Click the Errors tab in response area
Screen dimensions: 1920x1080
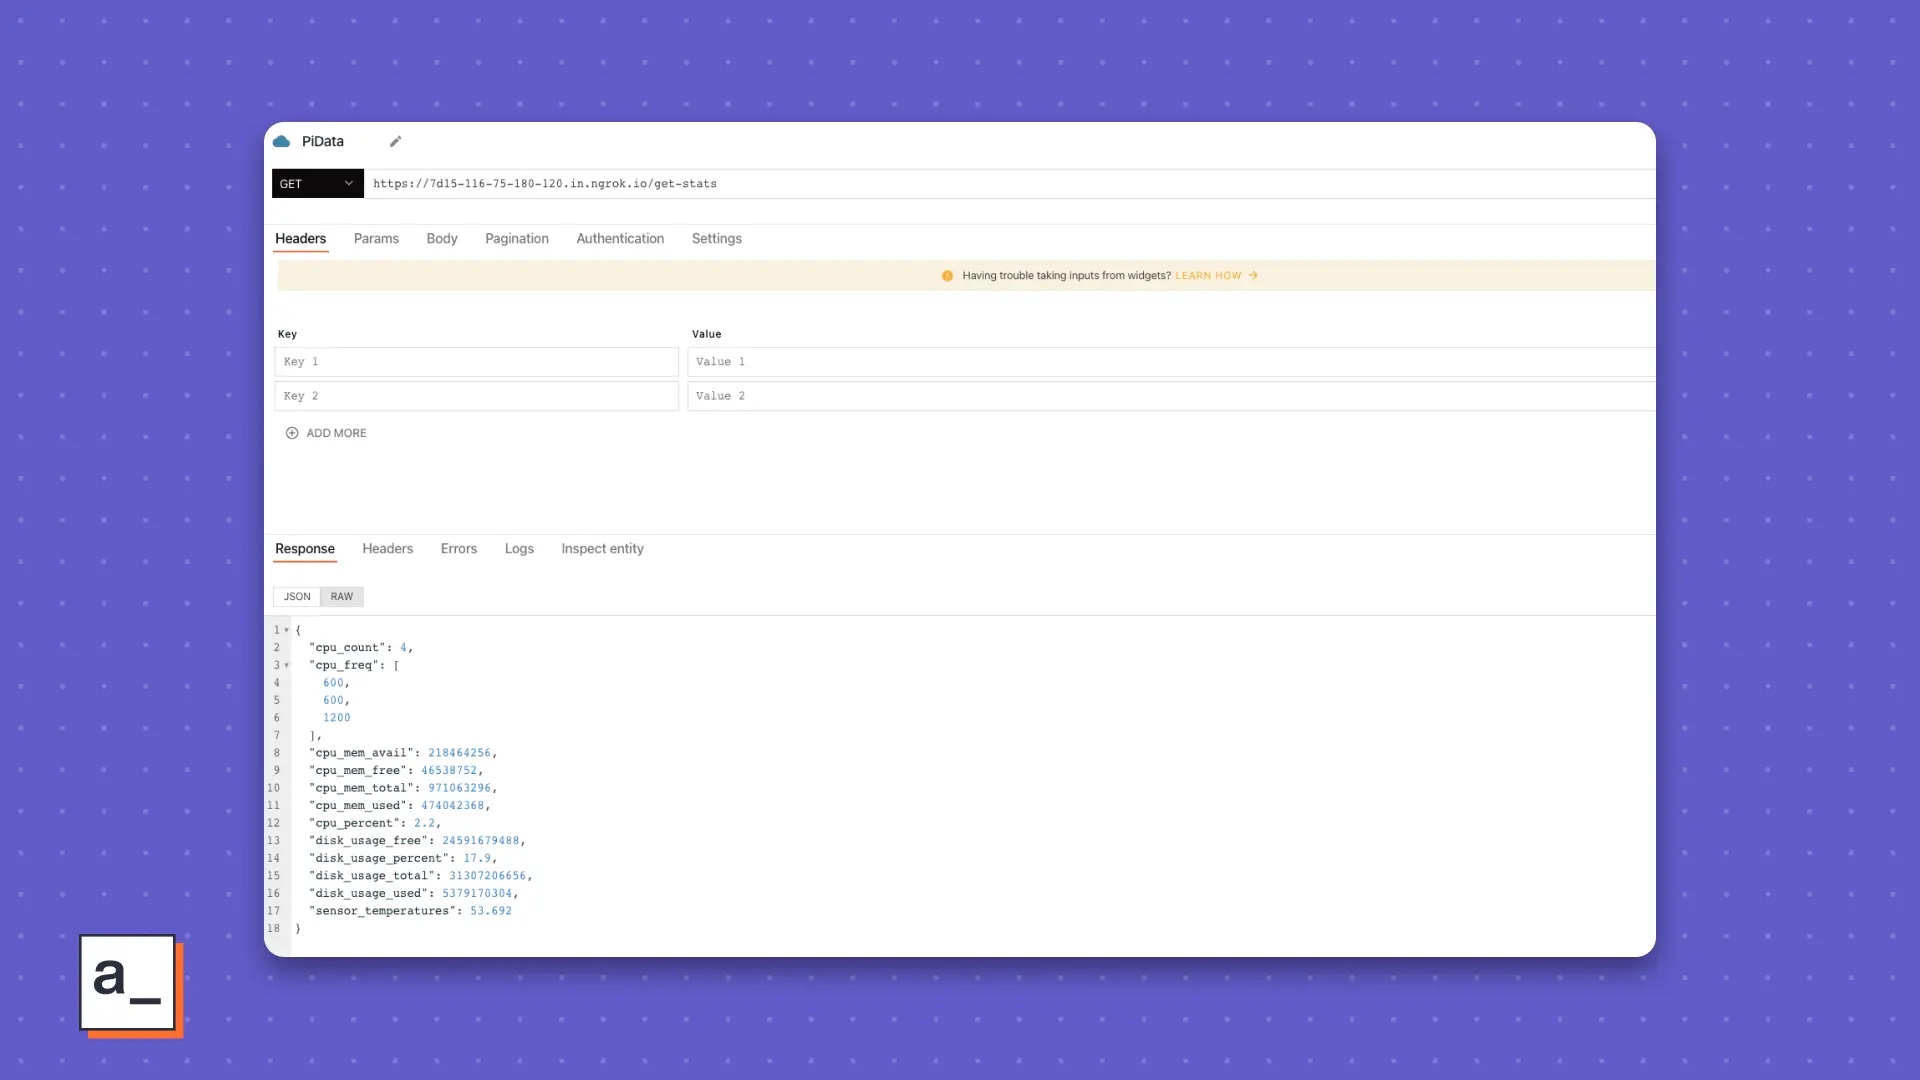tap(458, 547)
